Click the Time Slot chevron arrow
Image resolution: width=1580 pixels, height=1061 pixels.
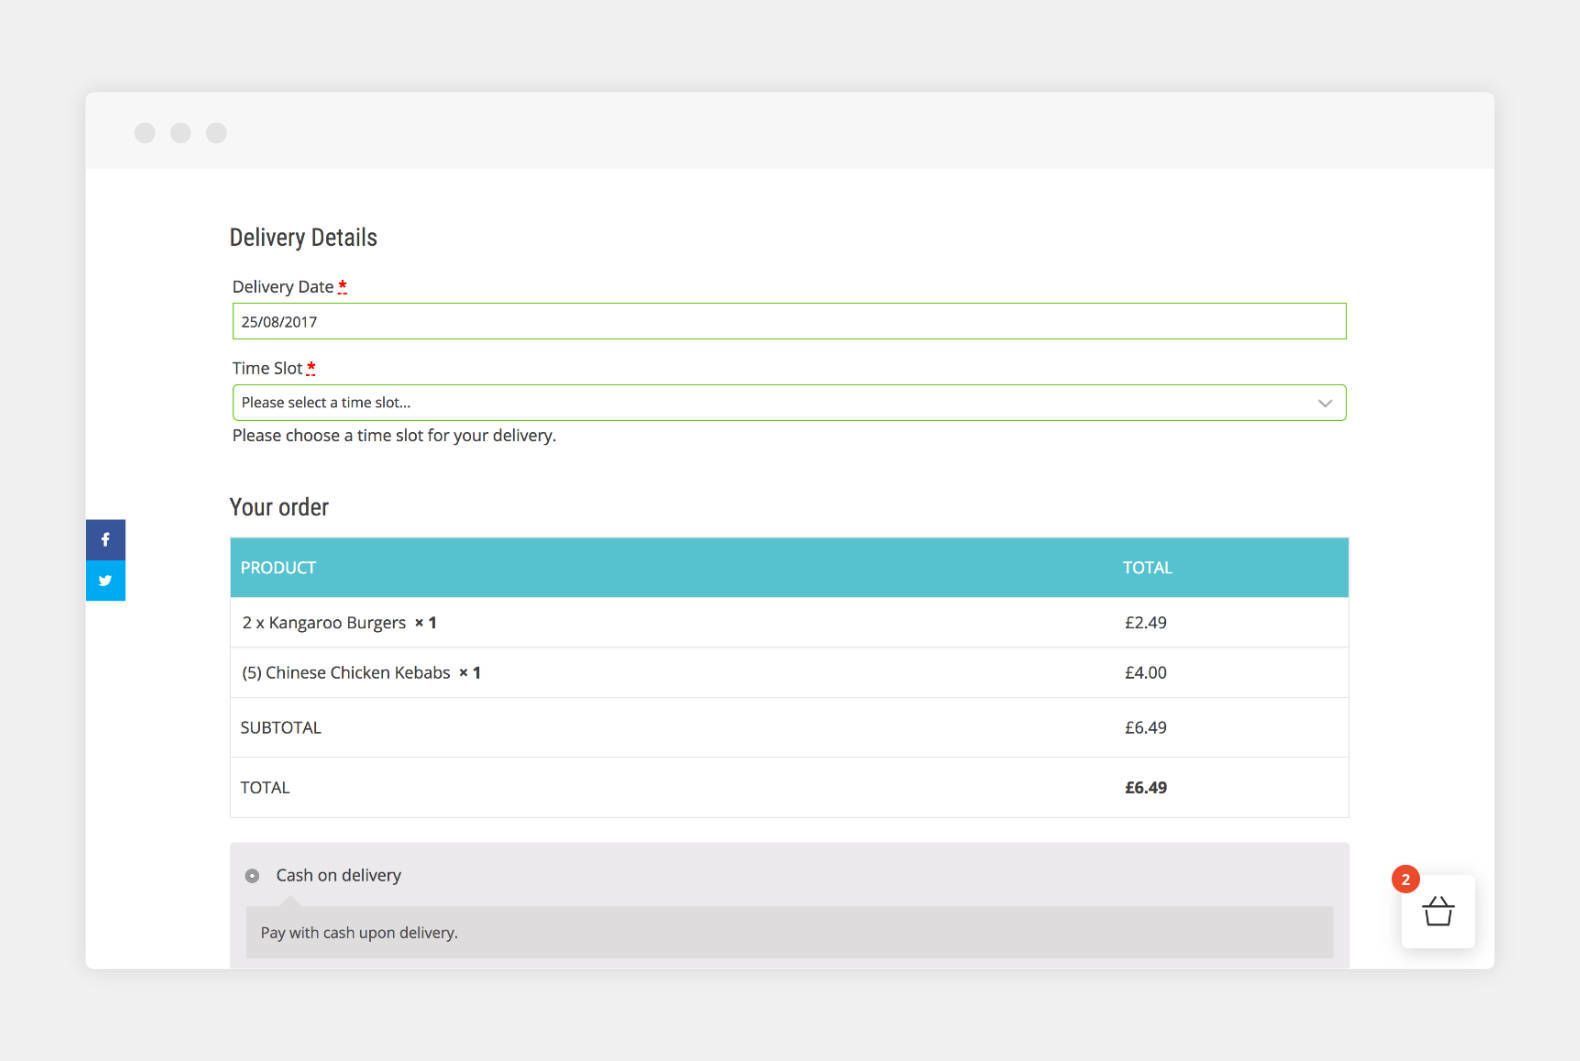[x=1325, y=403]
